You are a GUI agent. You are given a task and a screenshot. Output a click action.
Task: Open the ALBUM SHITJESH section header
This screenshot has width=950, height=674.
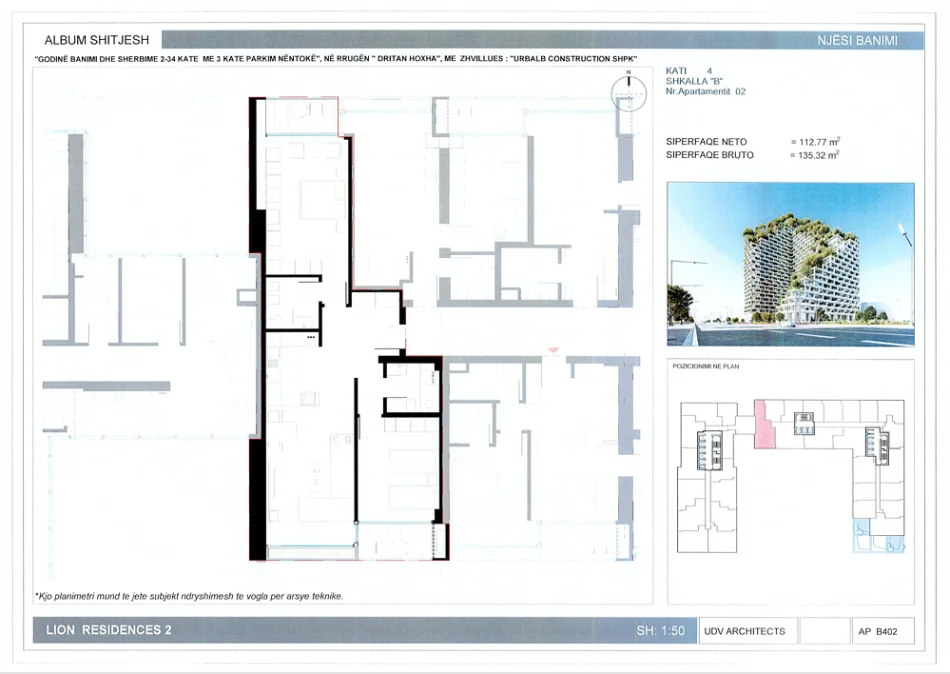click(x=95, y=40)
